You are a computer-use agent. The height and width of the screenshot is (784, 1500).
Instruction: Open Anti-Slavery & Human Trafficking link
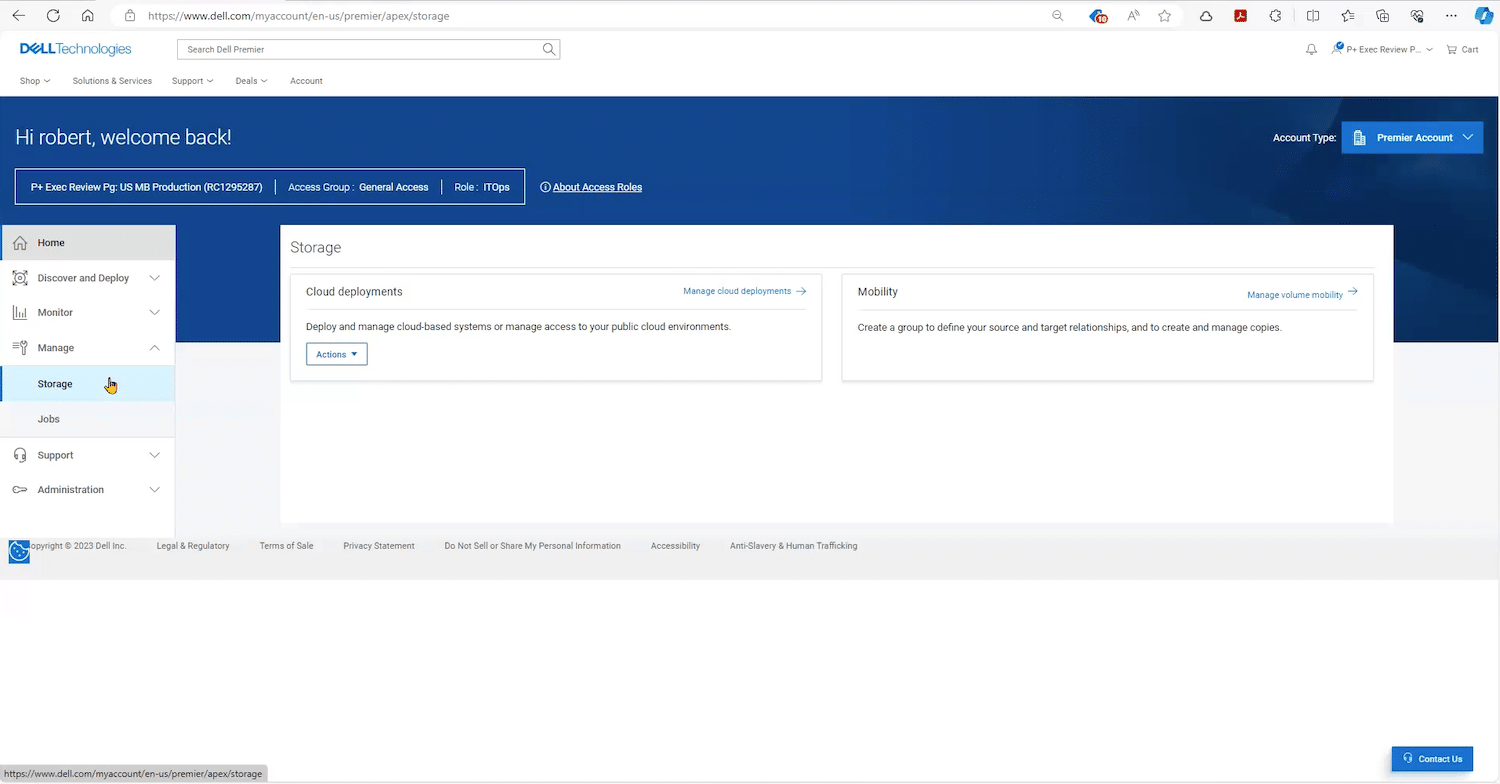[793, 546]
